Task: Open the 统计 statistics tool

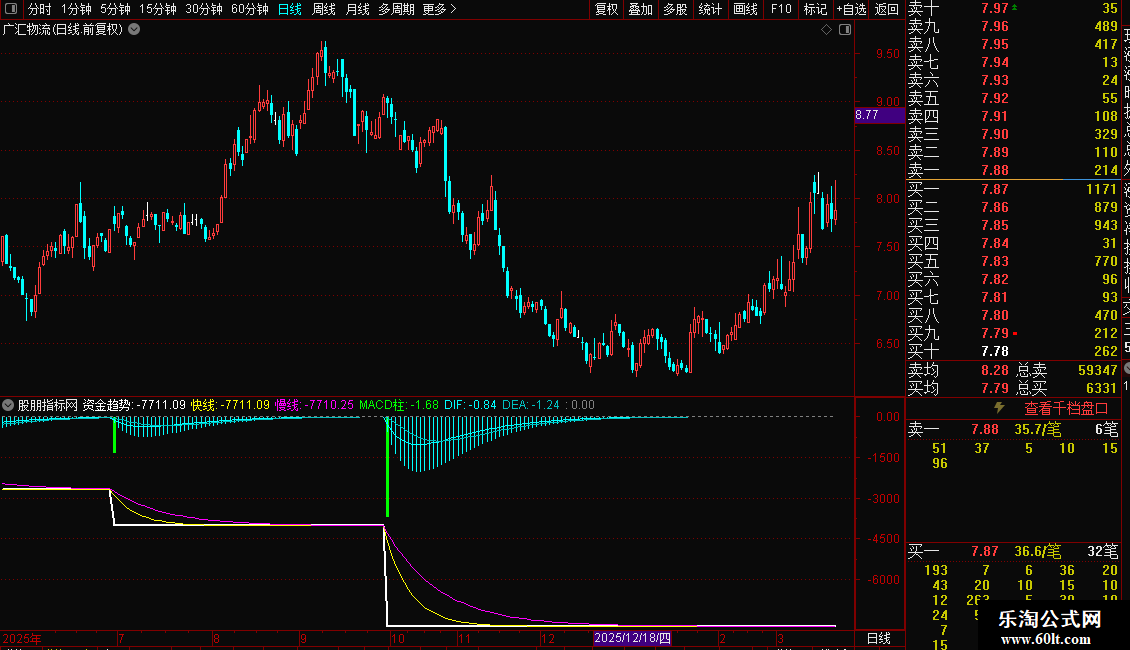Action: pos(710,9)
